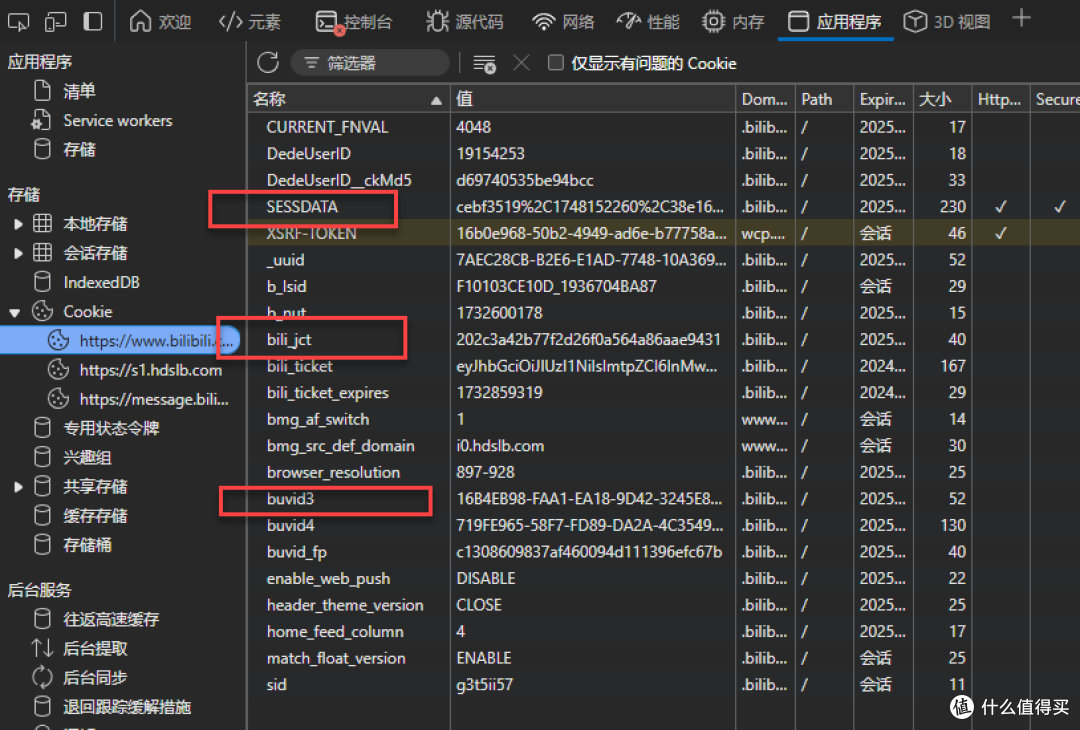Expand the 本地存储 tree arrow
1080x730 pixels.
(18, 224)
